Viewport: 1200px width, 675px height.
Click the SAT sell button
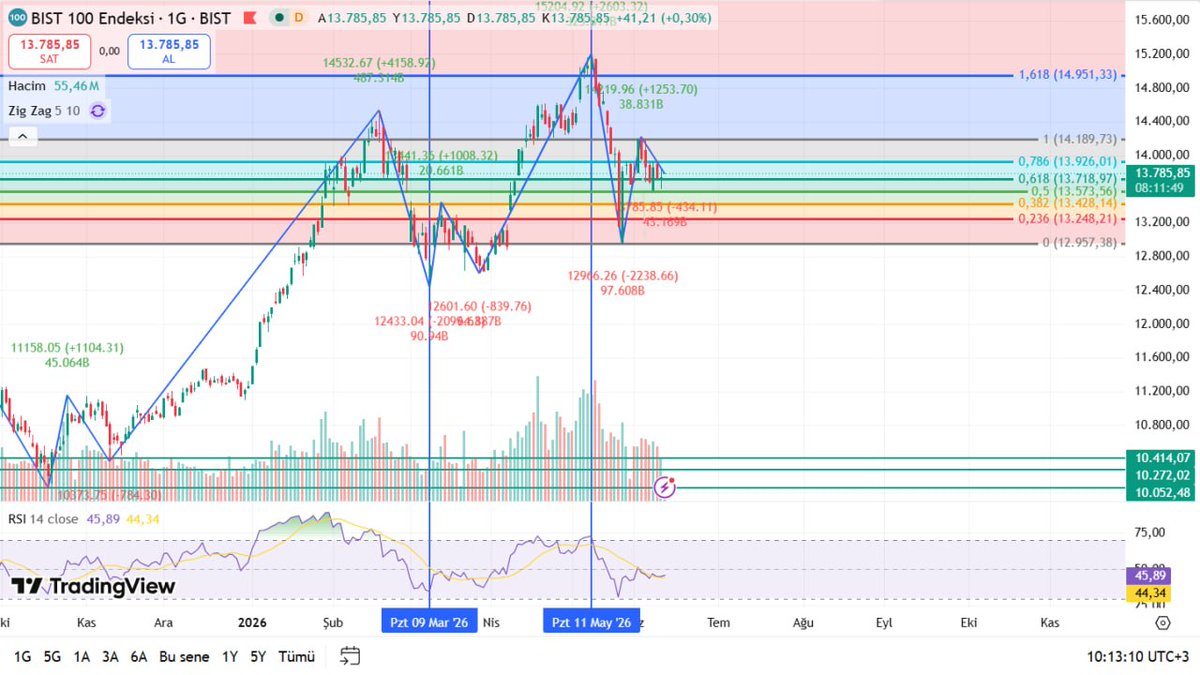click(x=49, y=52)
